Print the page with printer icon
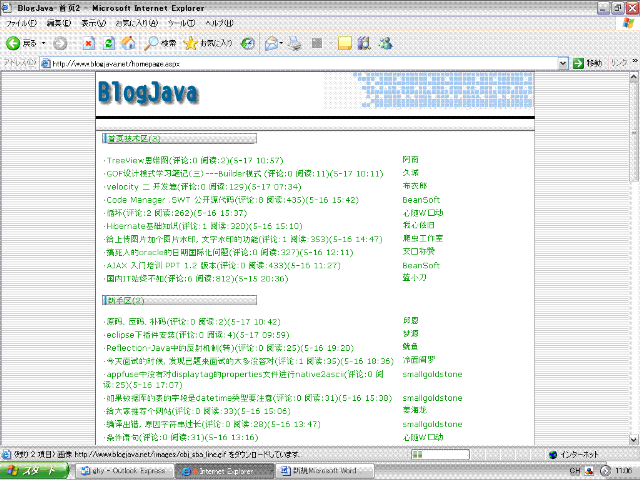Image resolution: width=640 pixels, height=480 pixels. pyautogui.click(x=295, y=43)
